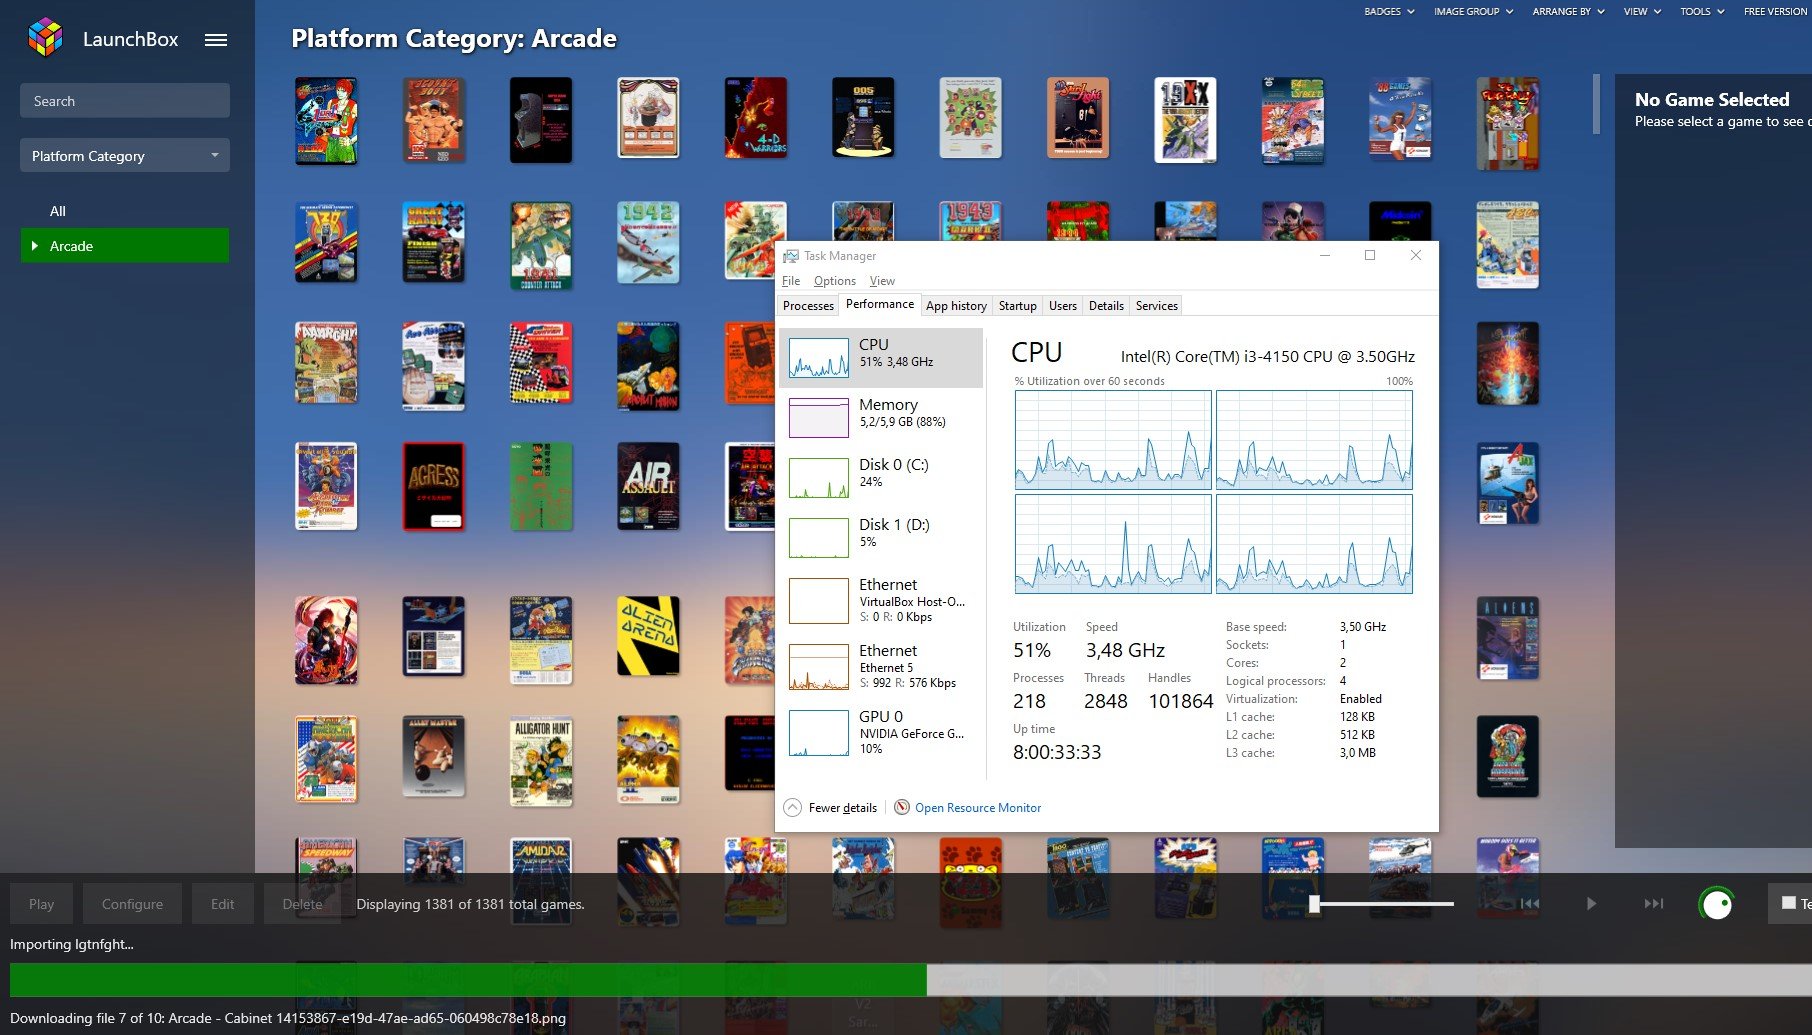The image size is (1812, 1035).
Task: Select the Disk 1 (D:) entry
Action: 881,538
